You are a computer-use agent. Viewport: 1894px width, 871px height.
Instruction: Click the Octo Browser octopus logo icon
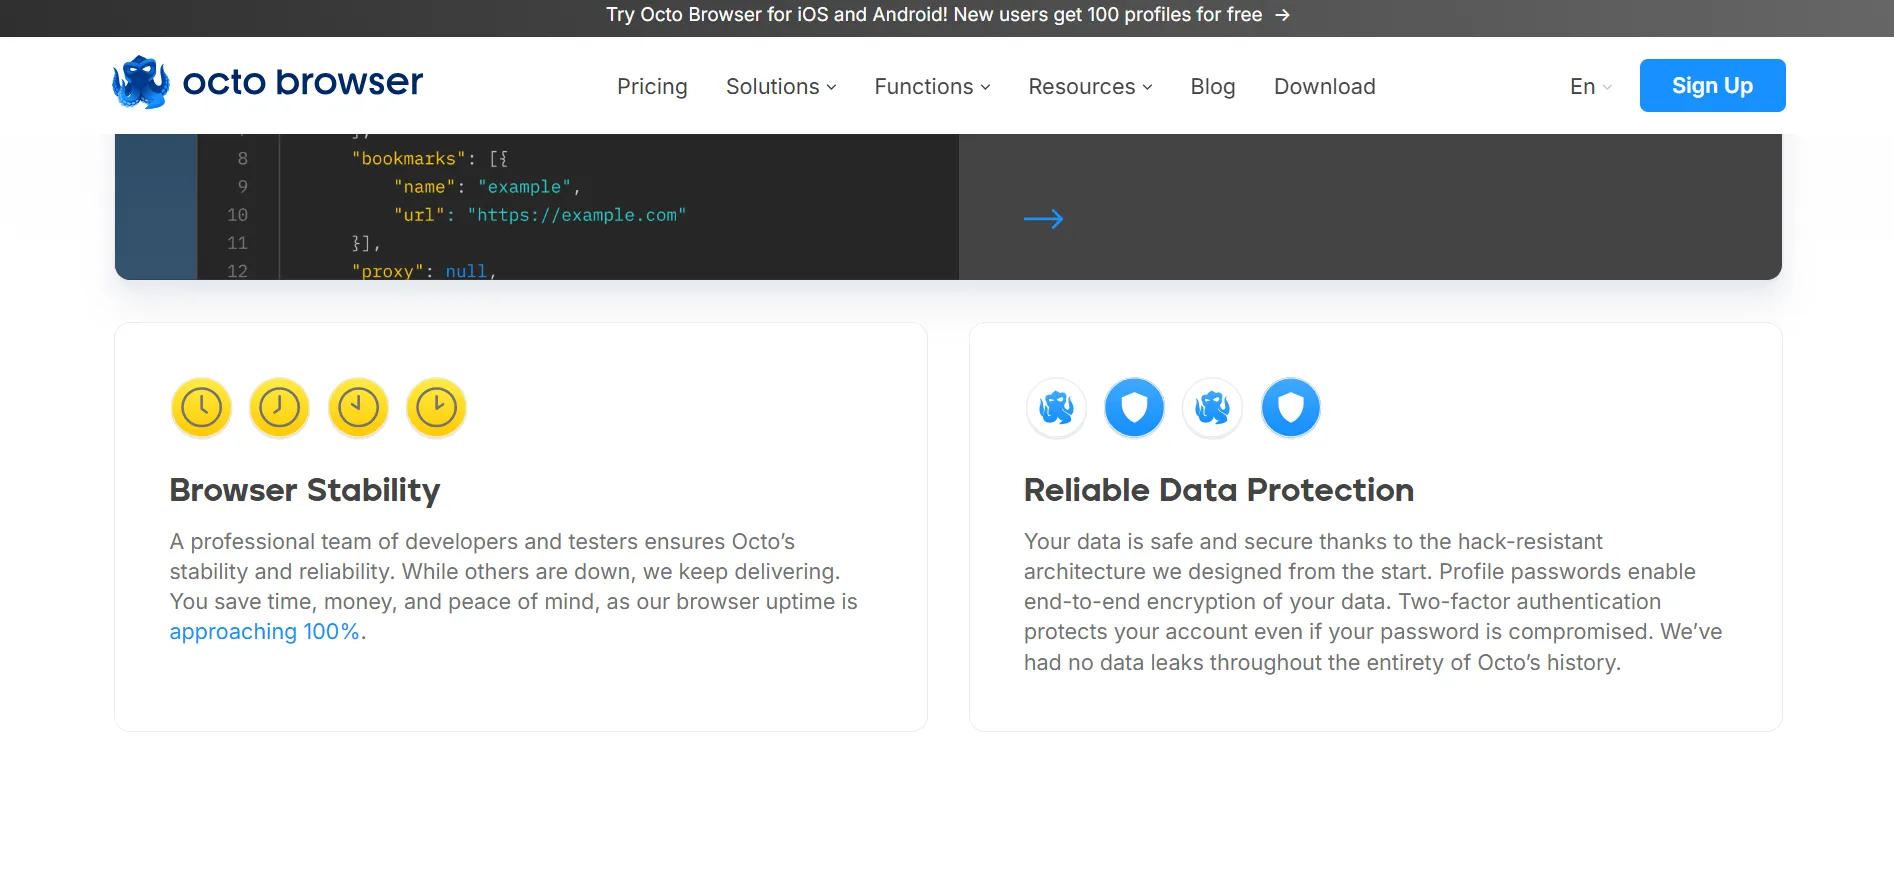[x=141, y=82]
